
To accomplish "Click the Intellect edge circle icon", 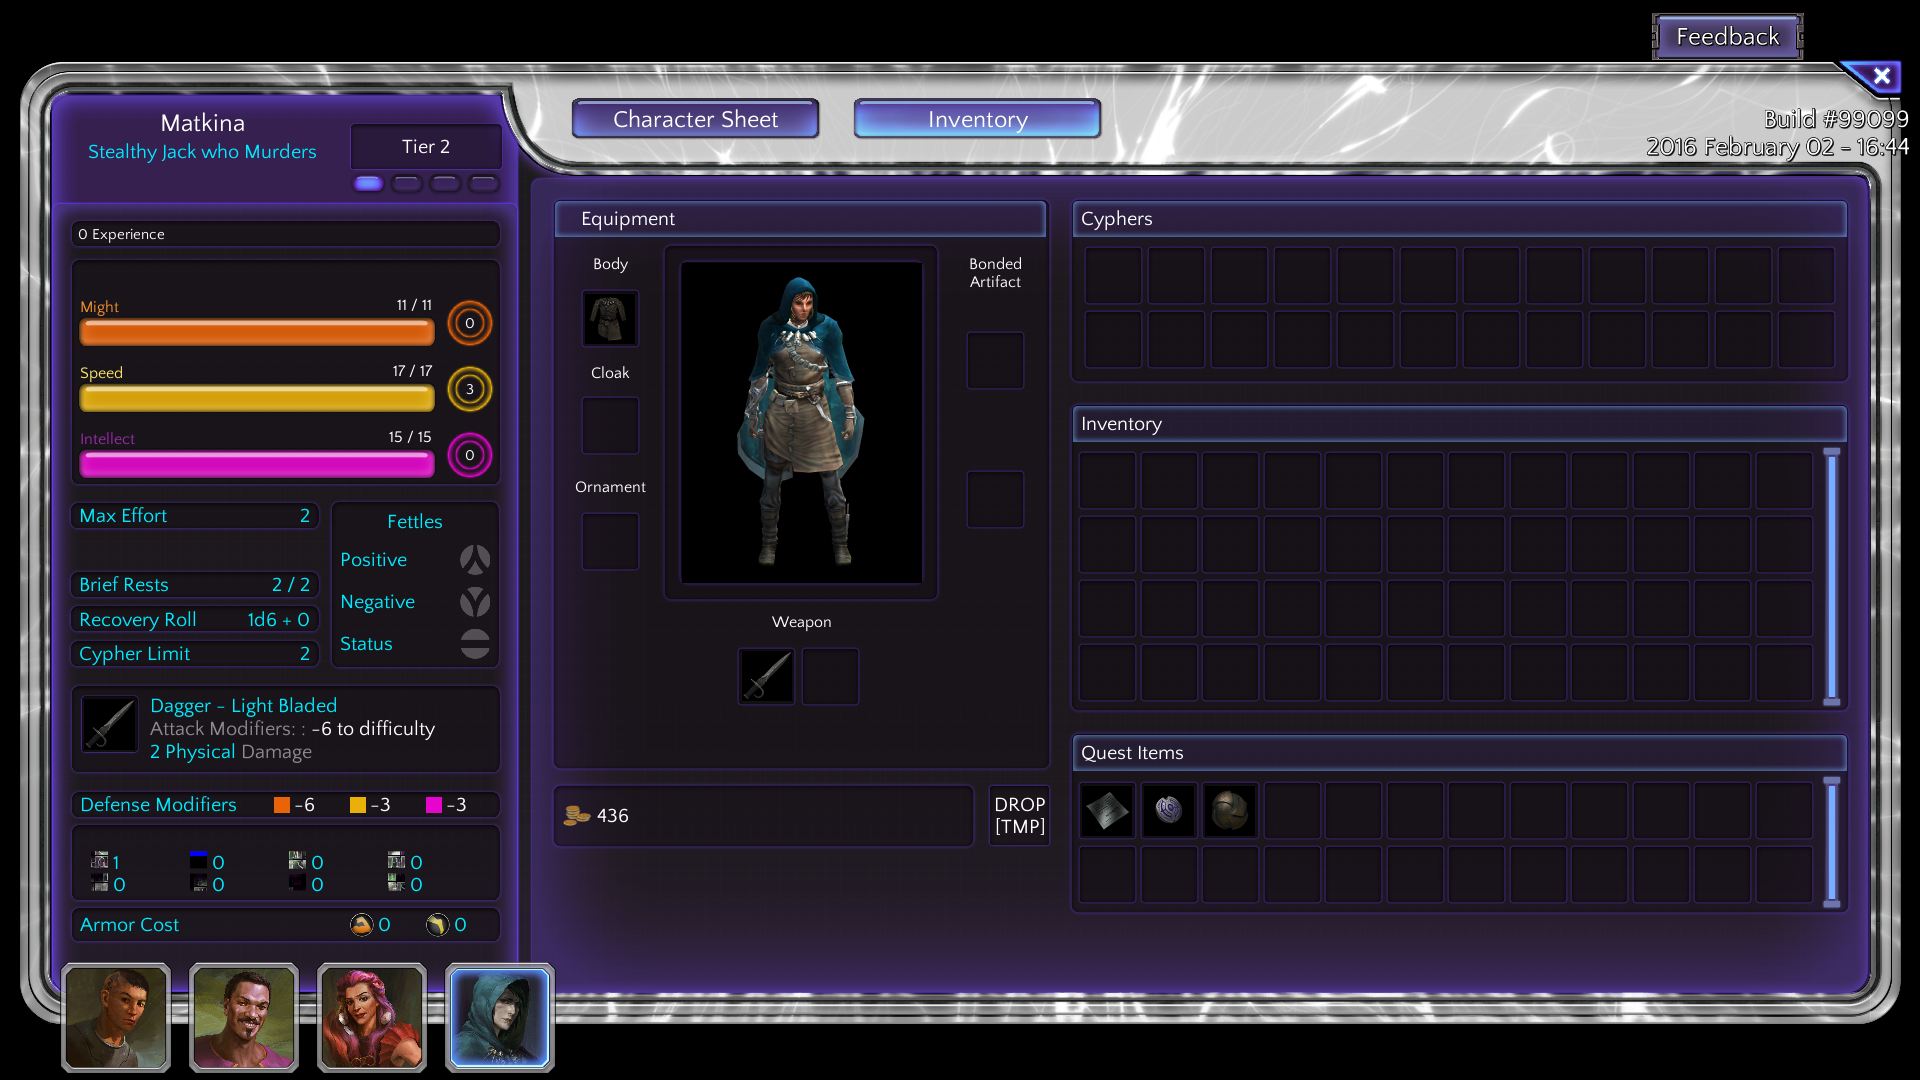I will (x=470, y=455).
